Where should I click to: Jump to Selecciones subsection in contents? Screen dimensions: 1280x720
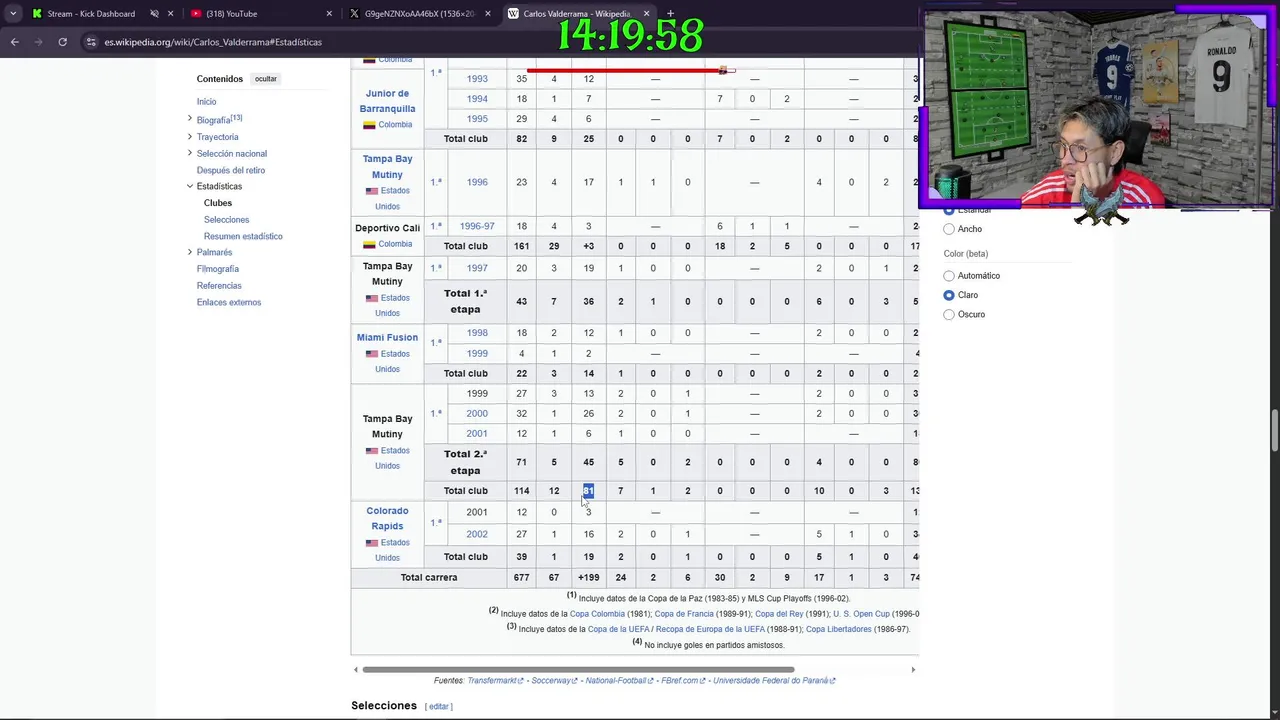[227, 220]
